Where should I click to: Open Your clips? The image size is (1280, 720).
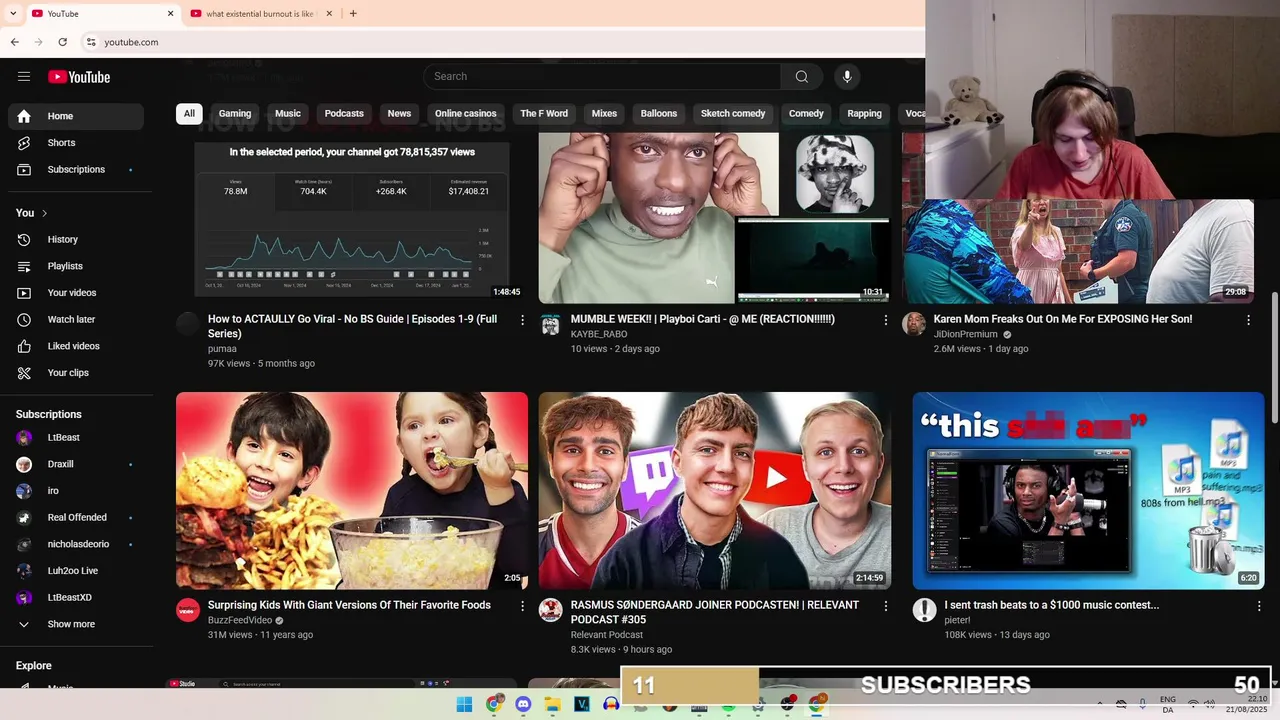(x=76, y=373)
